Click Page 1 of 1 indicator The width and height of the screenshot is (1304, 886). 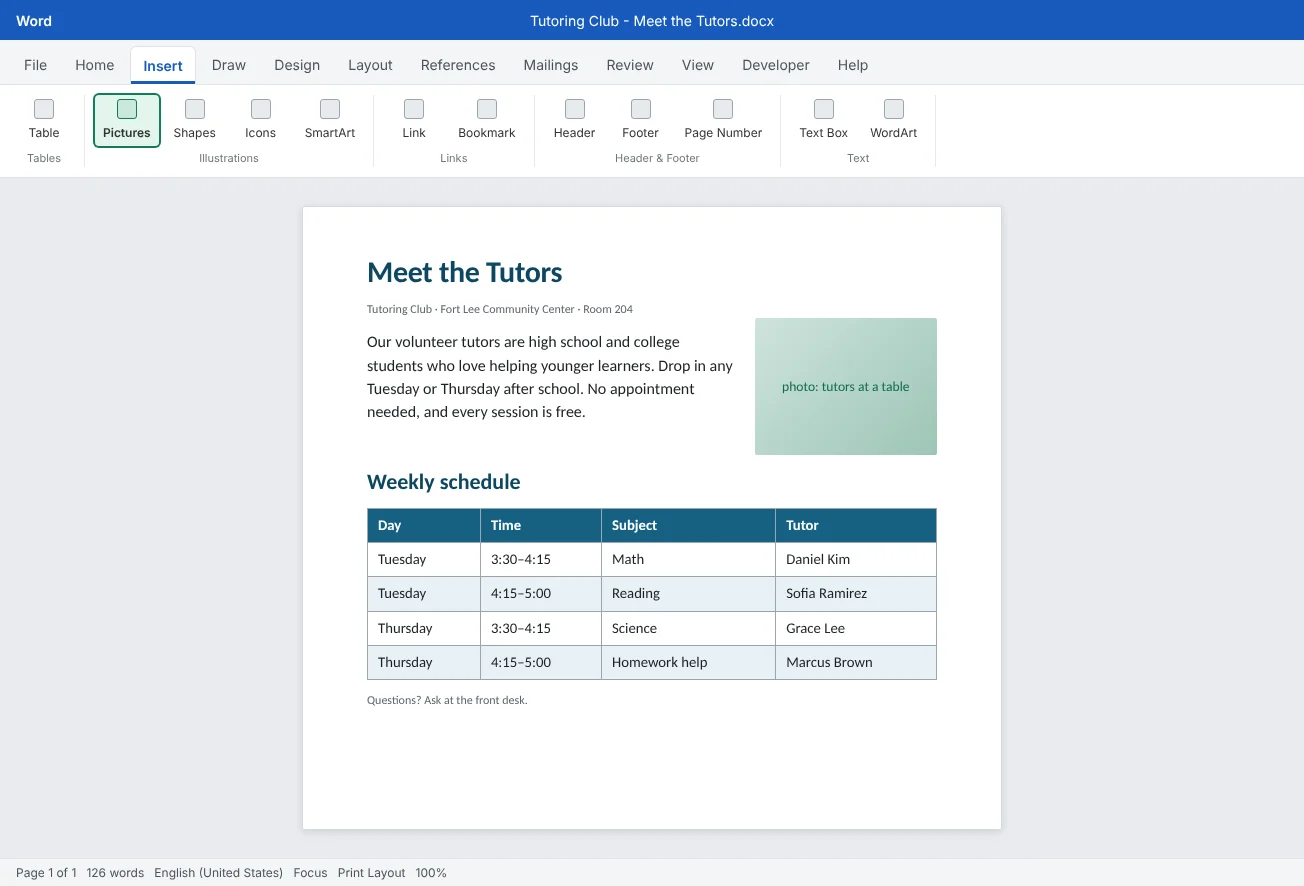point(46,873)
